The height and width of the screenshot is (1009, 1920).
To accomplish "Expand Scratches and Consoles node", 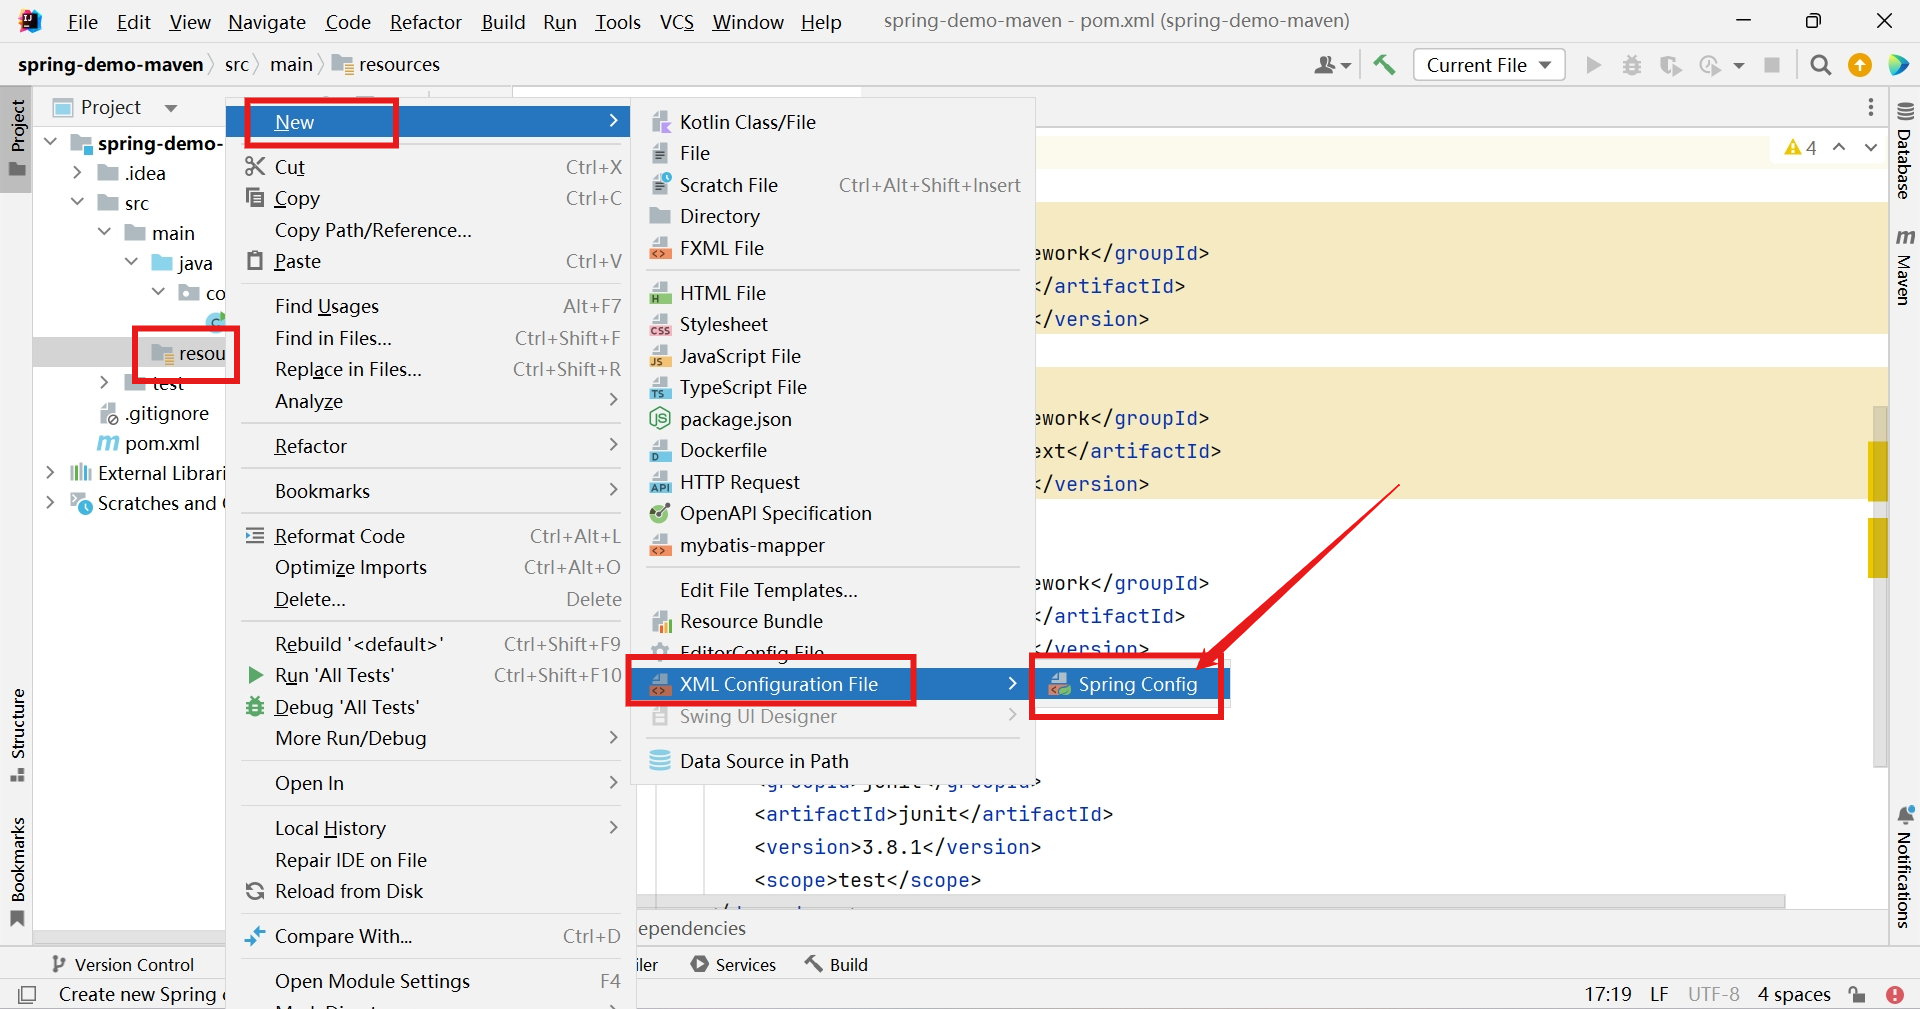I will 50,503.
